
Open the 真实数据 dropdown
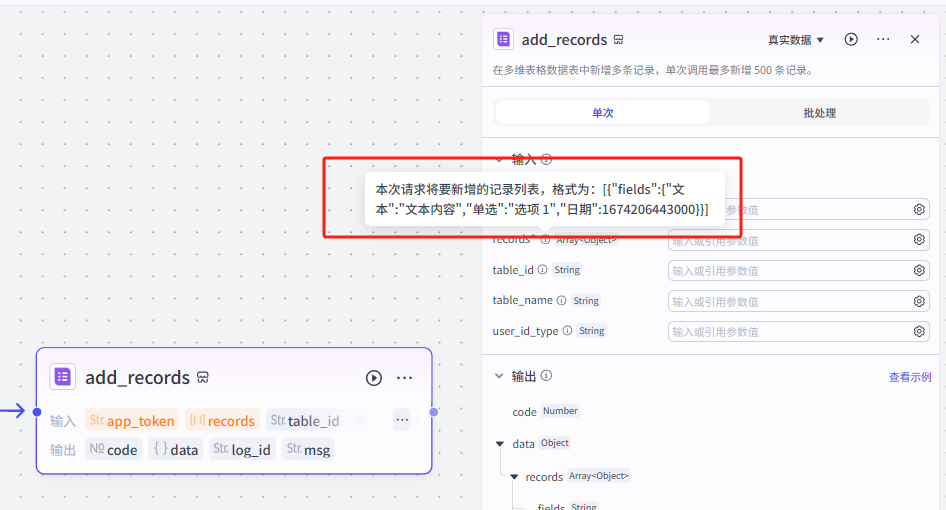click(x=795, y=40)
